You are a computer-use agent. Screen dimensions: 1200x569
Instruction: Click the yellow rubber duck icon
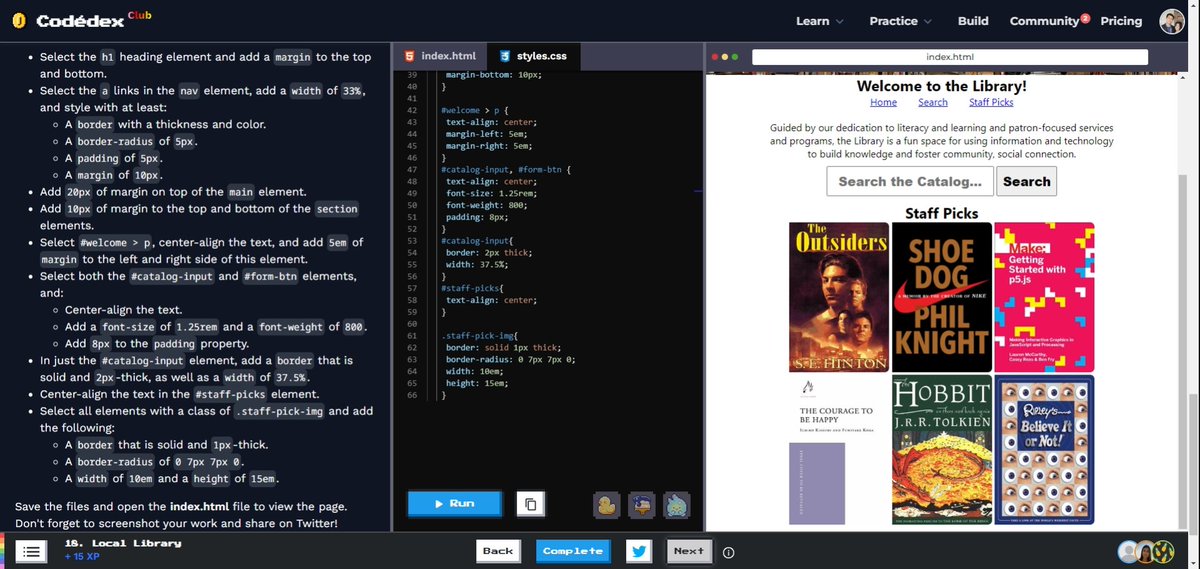click(x=605, y=505)
